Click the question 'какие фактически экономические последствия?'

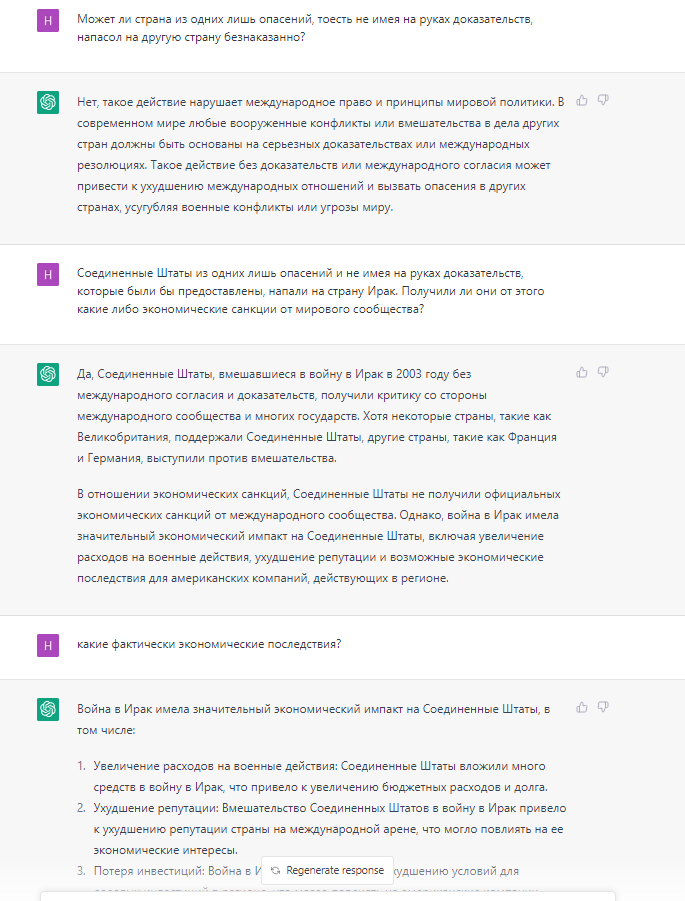pos(209,644)
